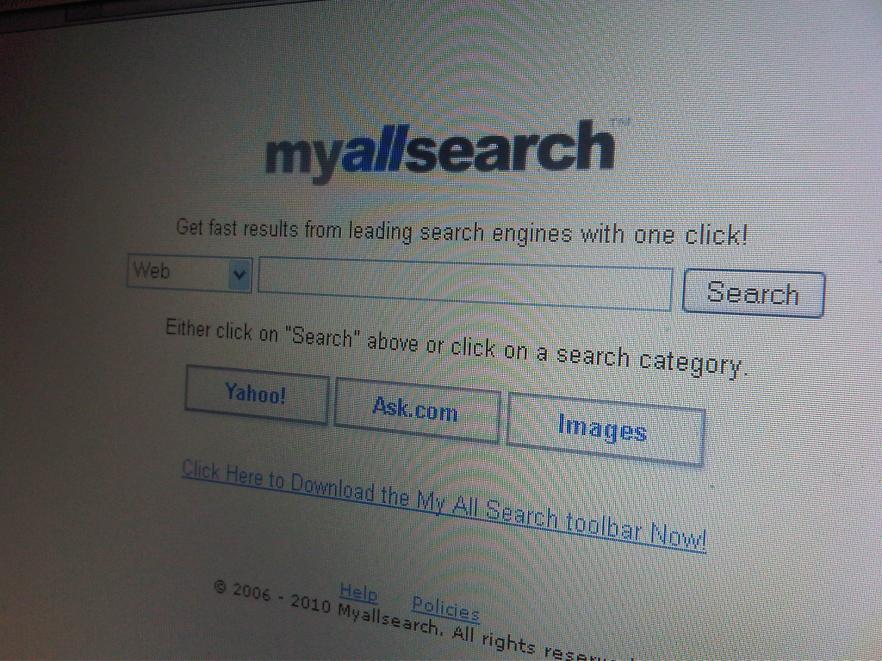Click the "Get fast results" tagline text
Screen dimensions: 882x661
pyautogui.click(x=461, y=232)
